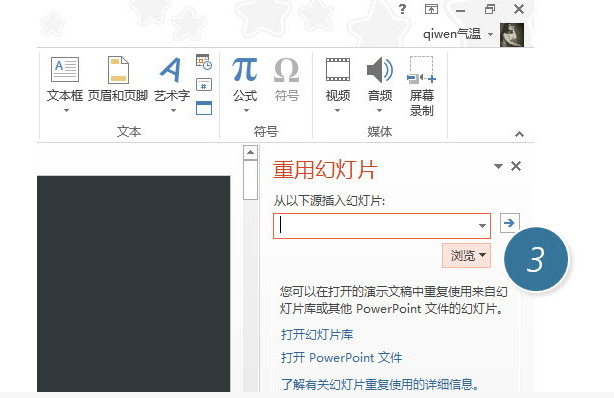Expand WordArt dropdown arrow
The image size is (614, 398).
173,110
